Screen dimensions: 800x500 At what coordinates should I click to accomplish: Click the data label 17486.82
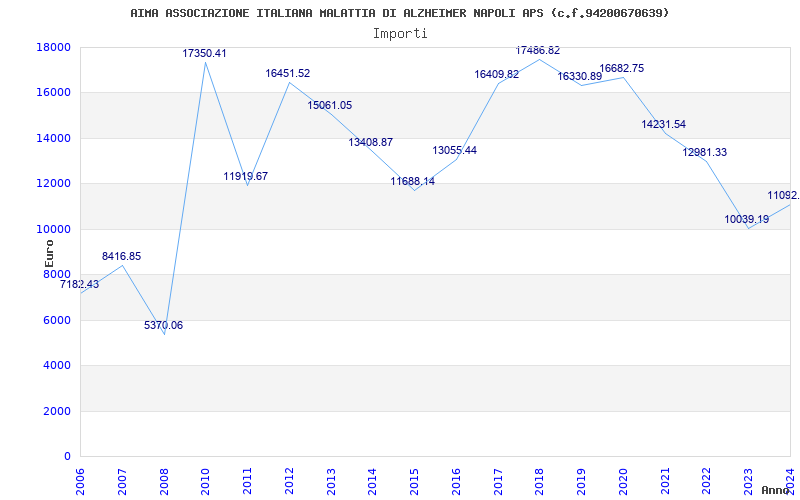(x=538, y=51)
